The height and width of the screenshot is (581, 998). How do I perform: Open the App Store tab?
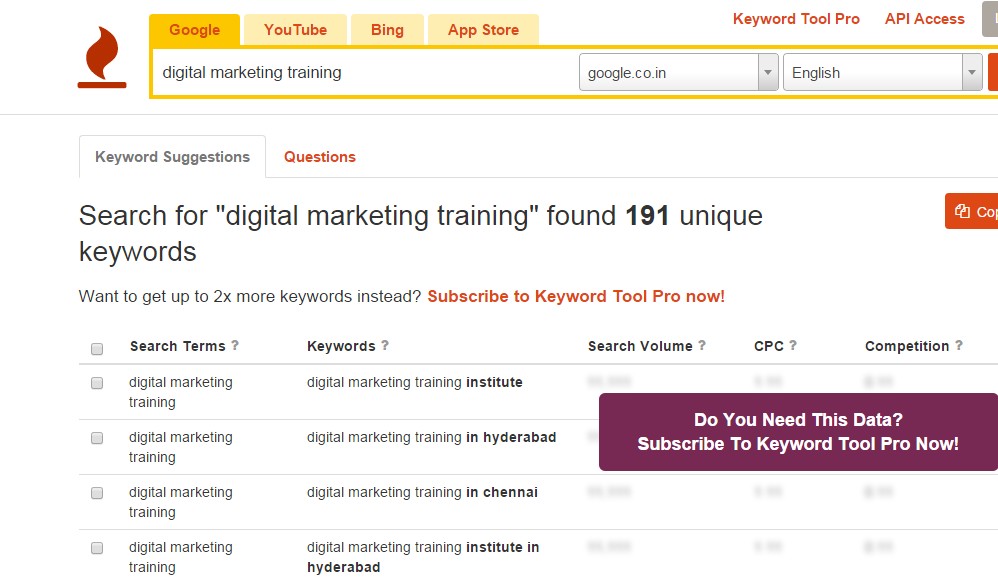tap(483, 30)
